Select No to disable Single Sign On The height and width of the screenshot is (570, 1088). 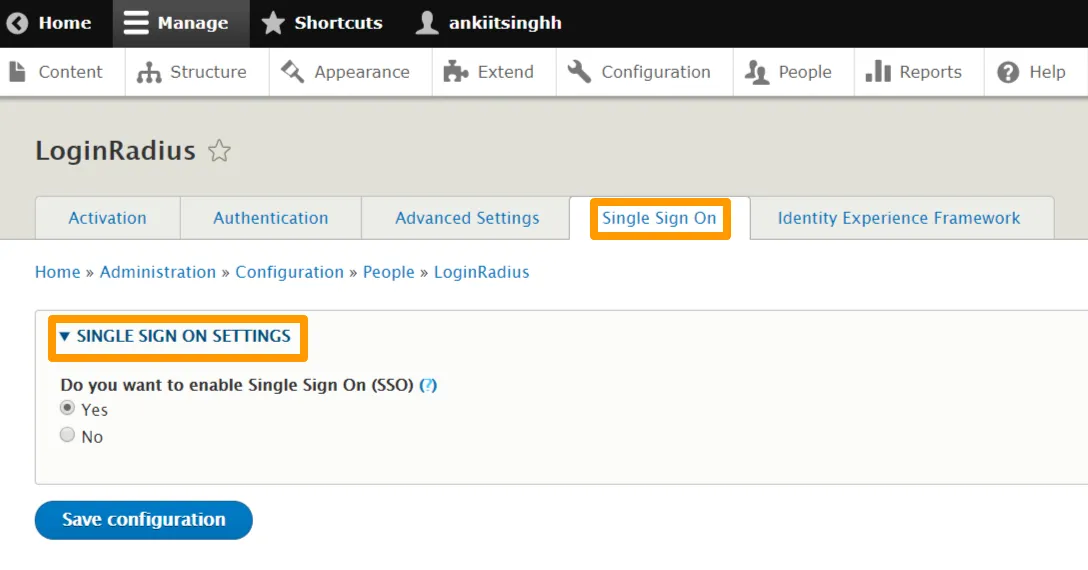pyautogui.click(x=67, y=435)
